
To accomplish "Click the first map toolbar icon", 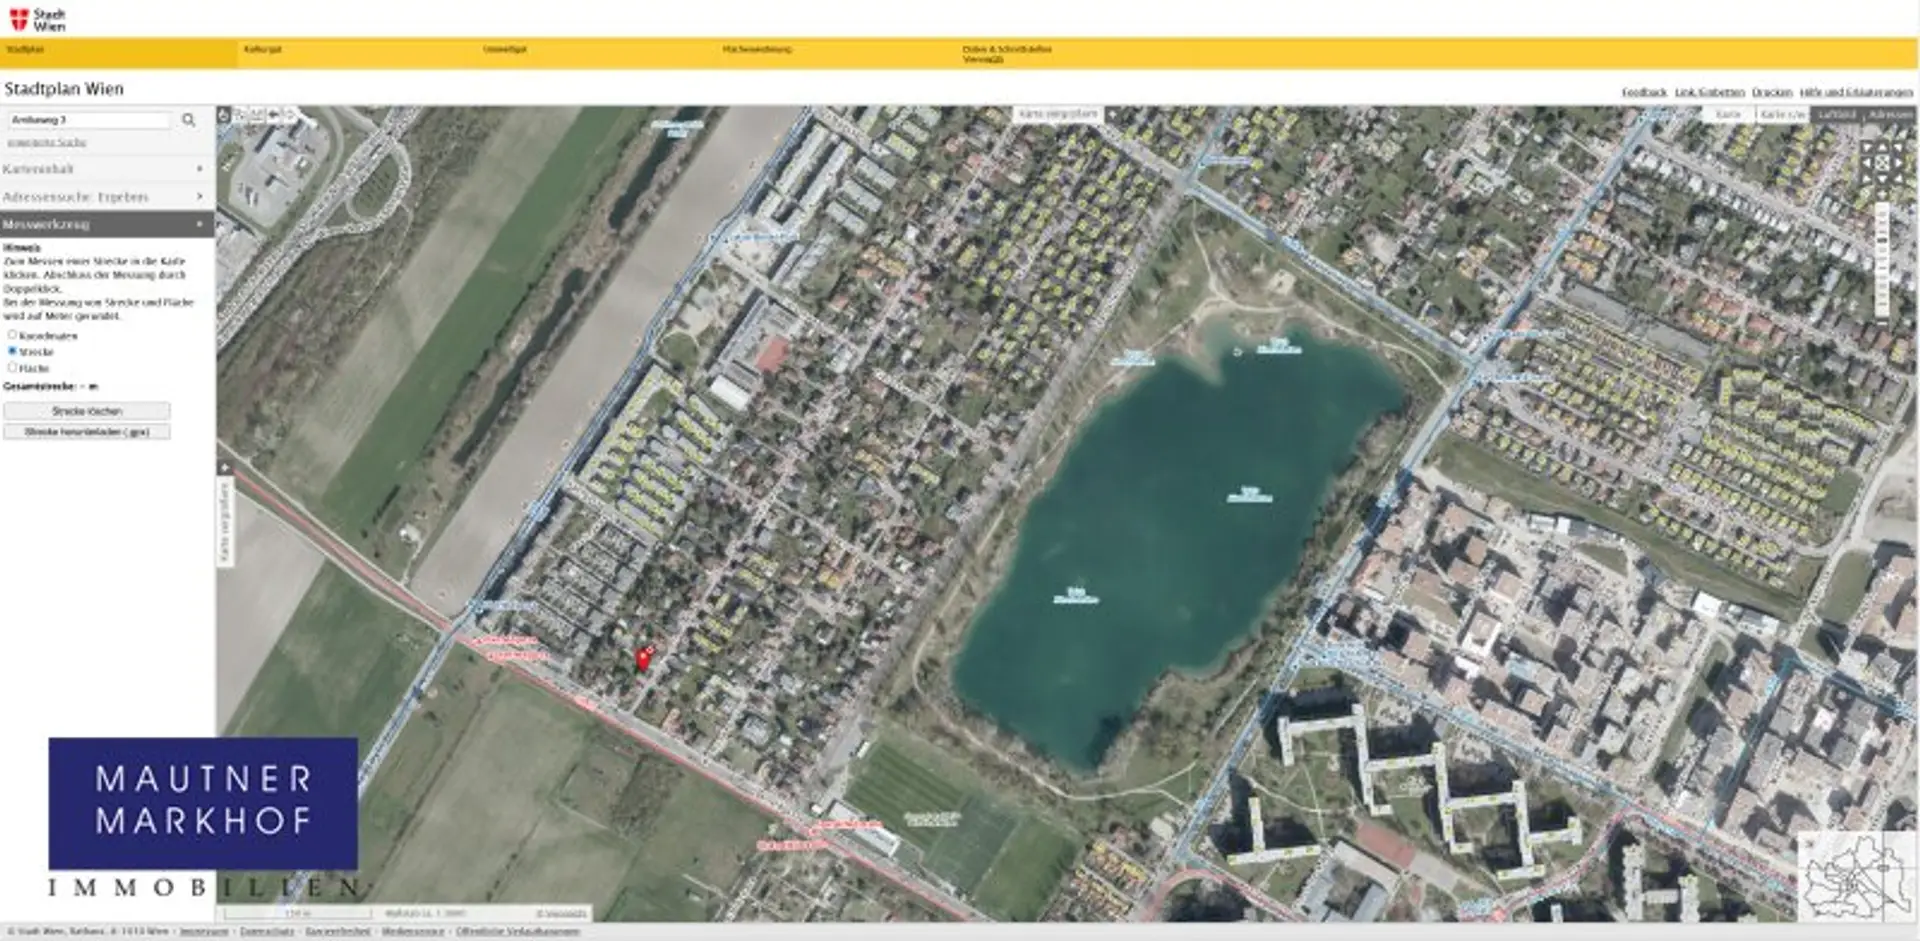I will [224, 116].
